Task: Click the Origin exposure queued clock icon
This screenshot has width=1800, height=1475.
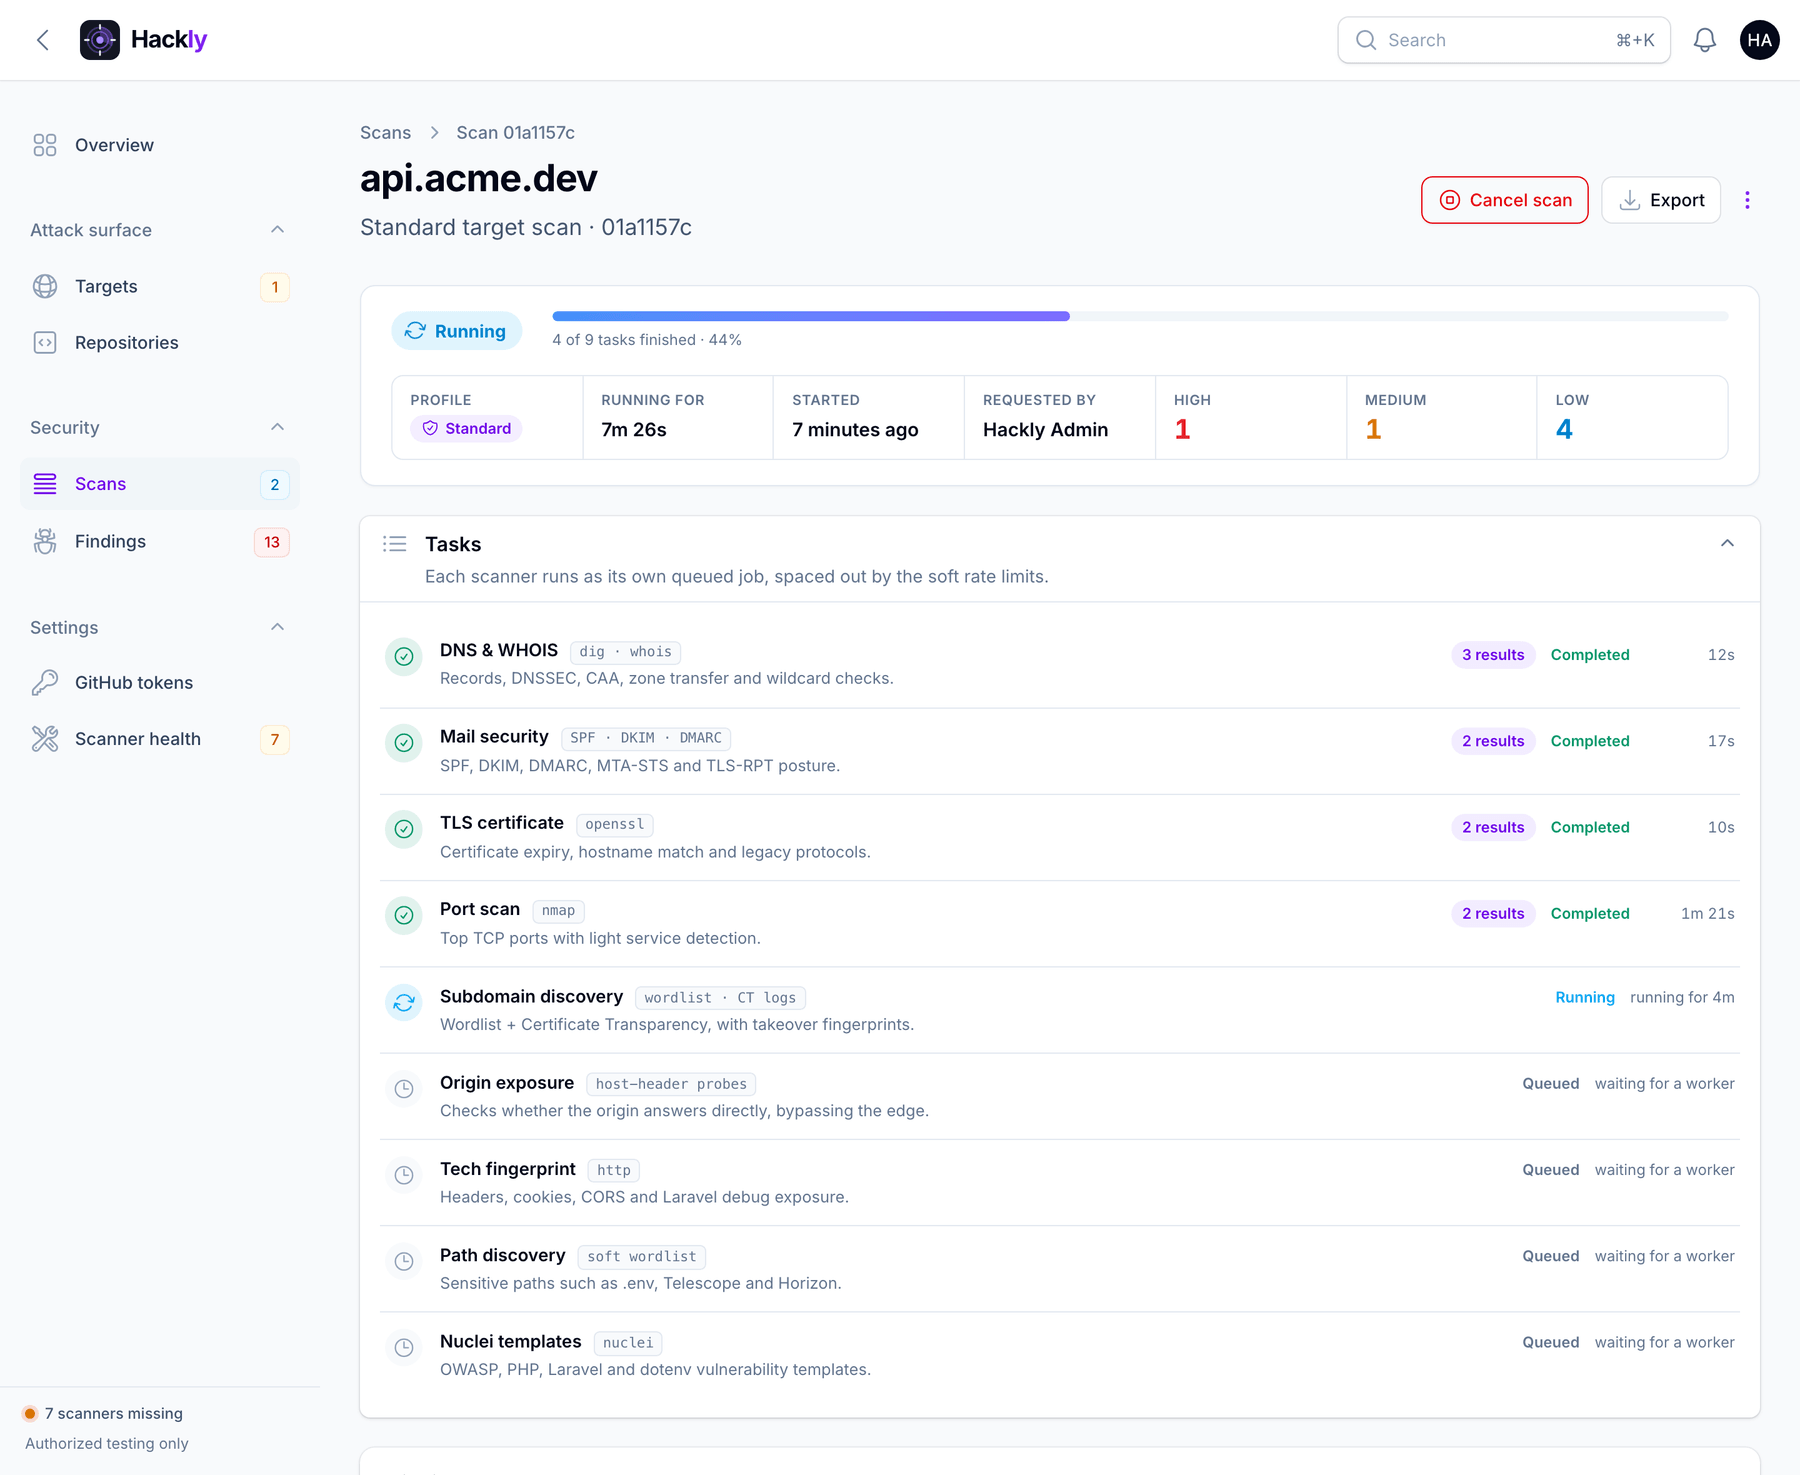Action: pos(404,1088)
